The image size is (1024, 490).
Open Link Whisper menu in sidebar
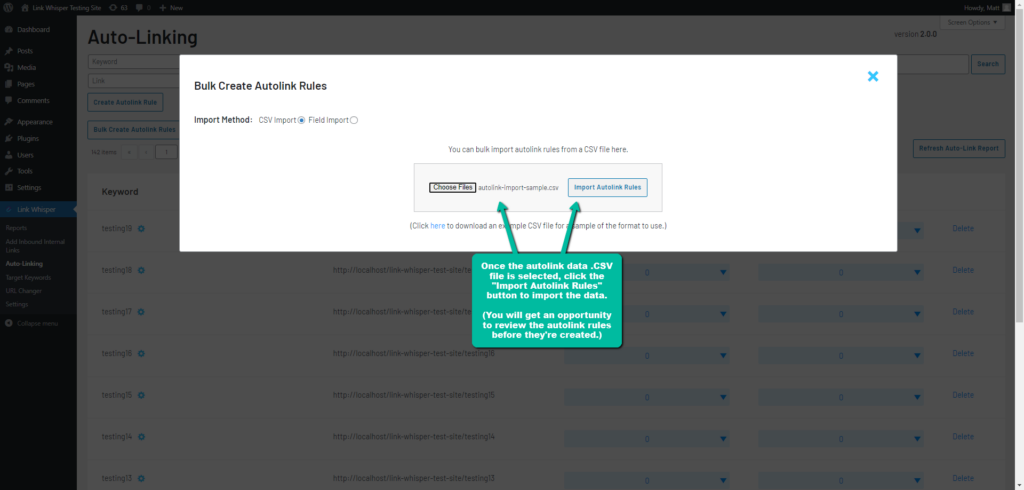38,210
